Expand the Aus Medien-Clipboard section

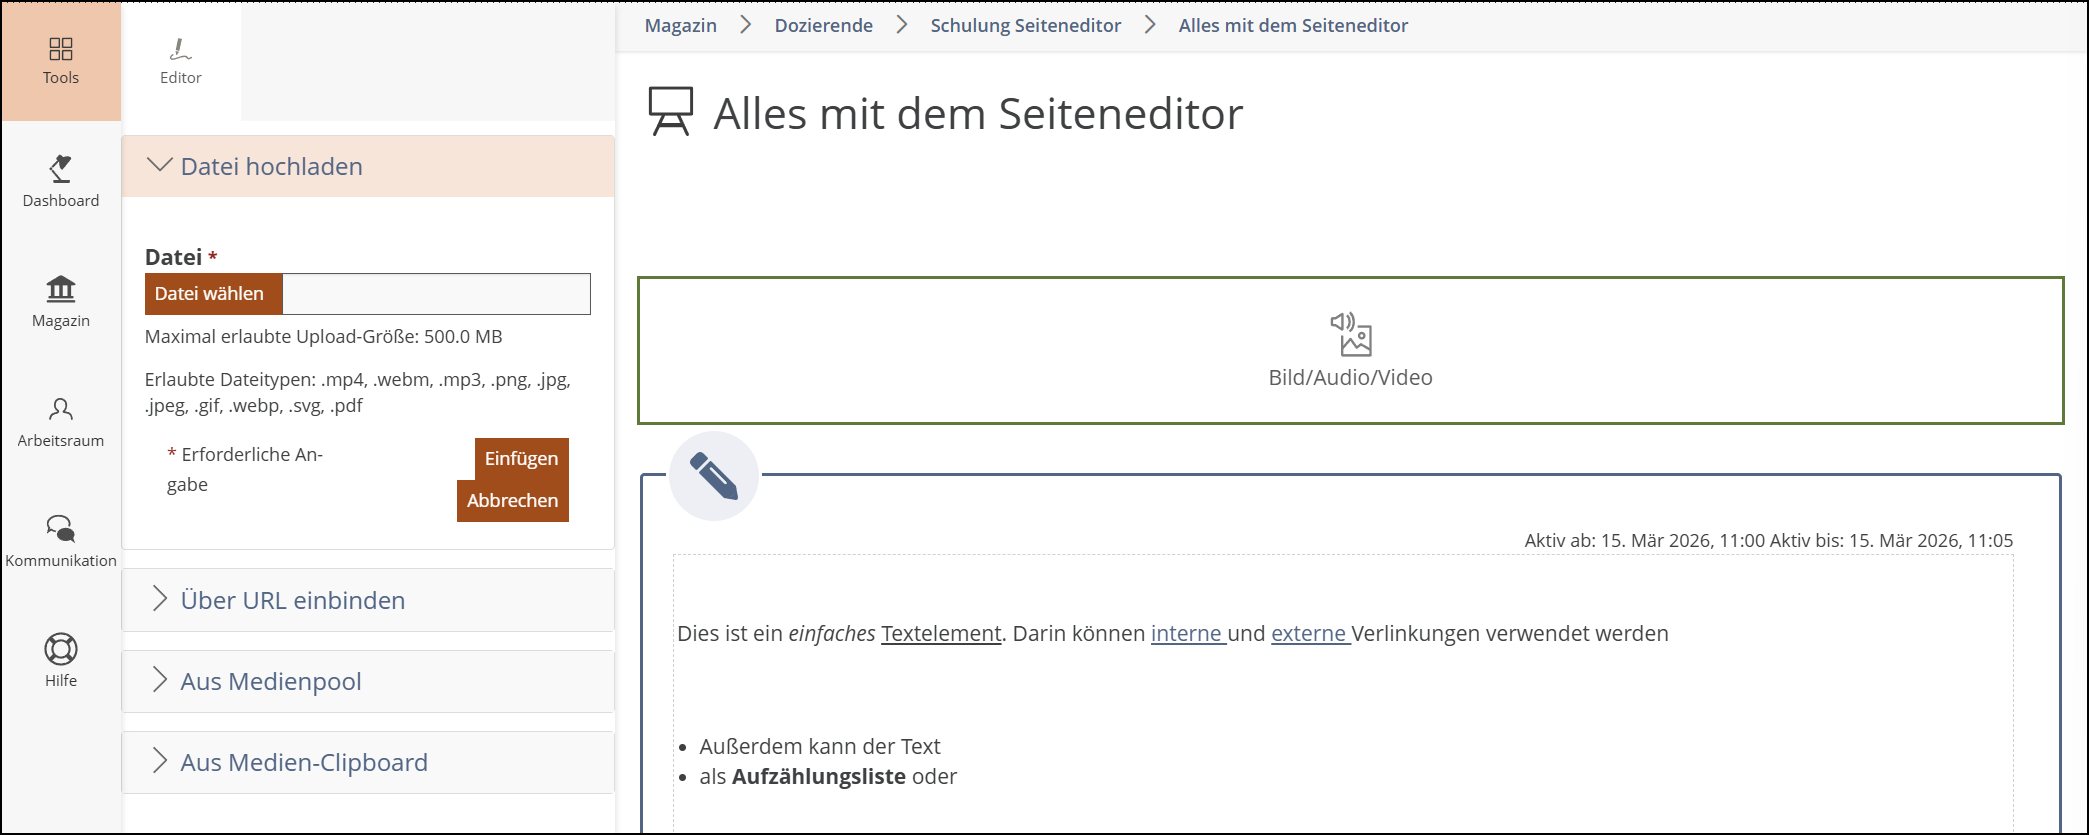pos(303,763)
